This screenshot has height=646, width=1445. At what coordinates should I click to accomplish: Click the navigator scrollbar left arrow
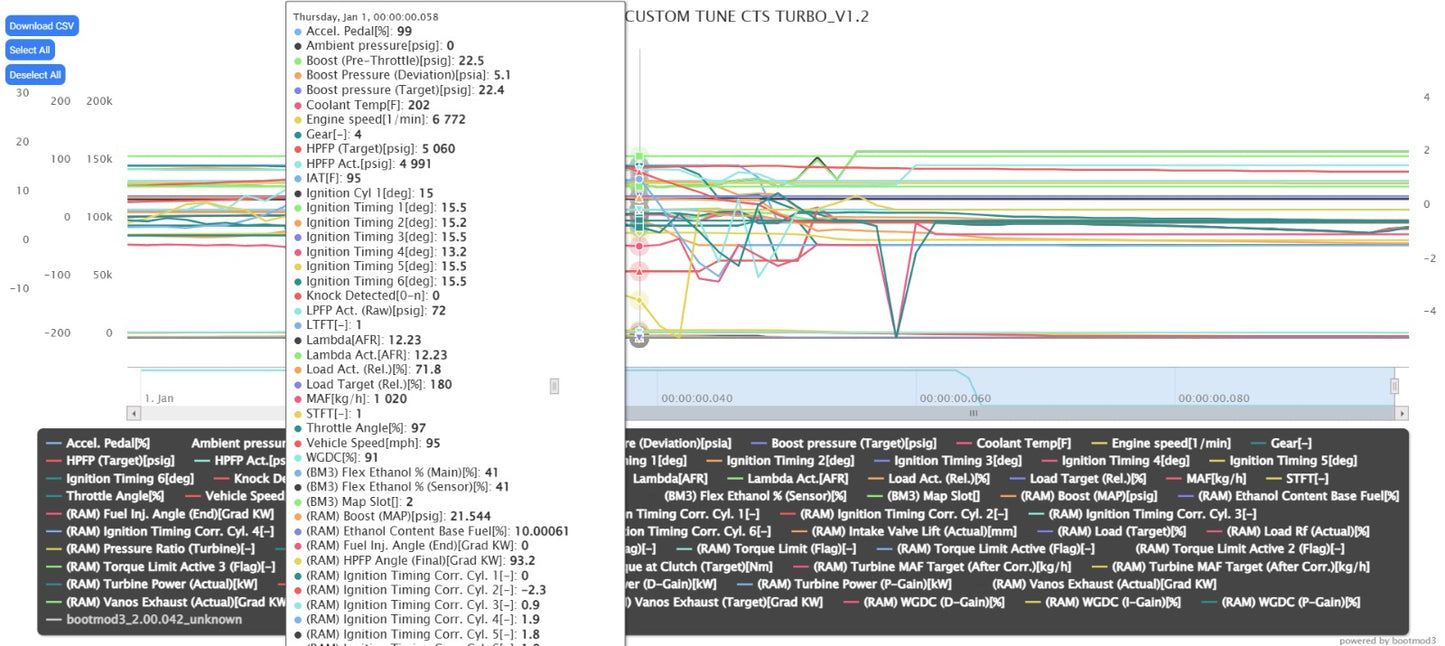coord(133,413)
